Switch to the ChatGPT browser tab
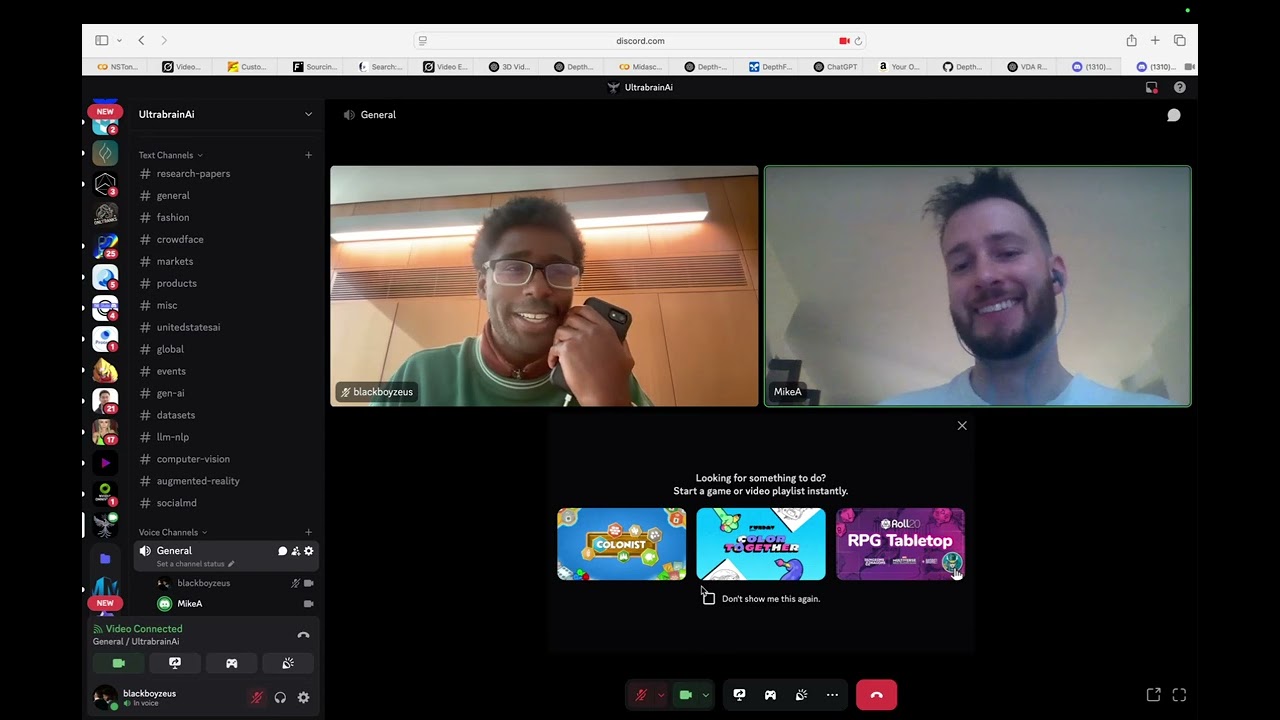Viewport: 1280px width, 720px height. (x=835, y=67)
